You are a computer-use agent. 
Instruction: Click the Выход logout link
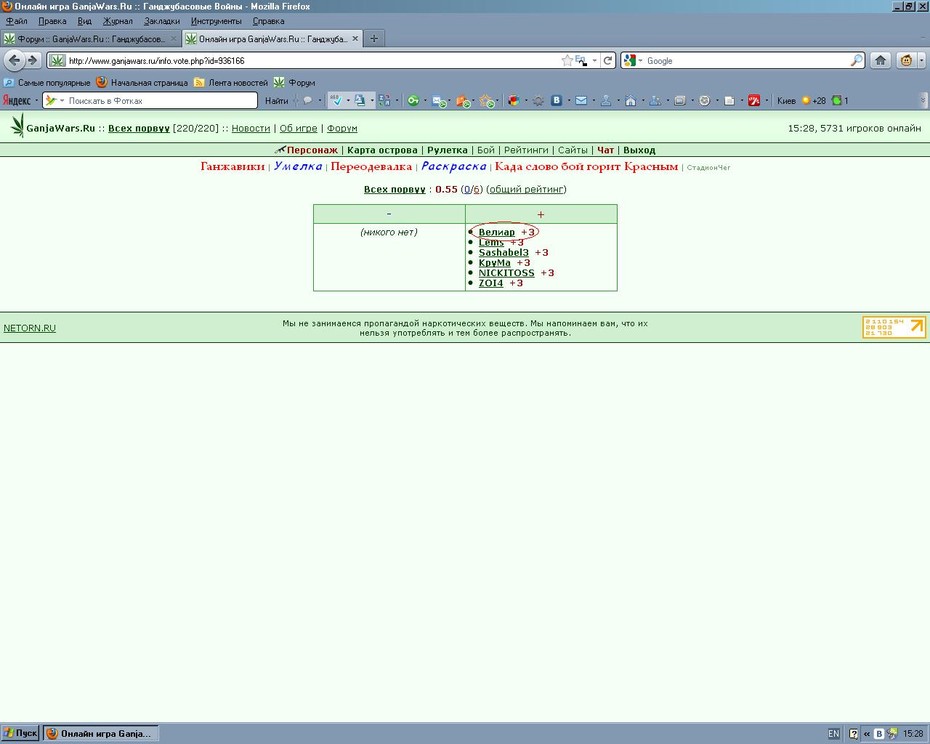point(639,150)
